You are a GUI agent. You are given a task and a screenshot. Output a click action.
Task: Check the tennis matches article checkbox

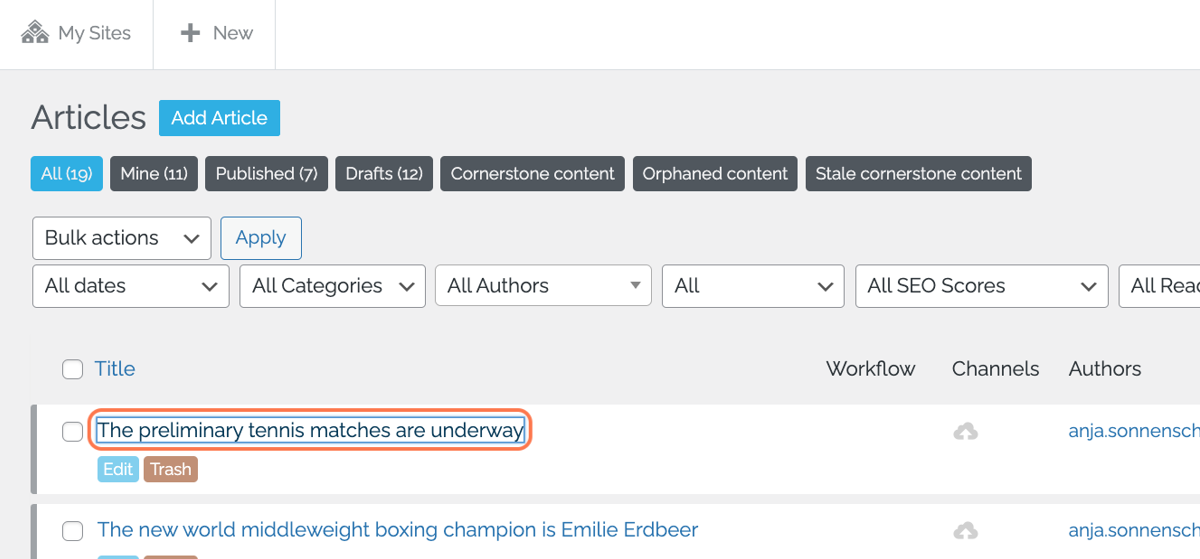[72, 431]
